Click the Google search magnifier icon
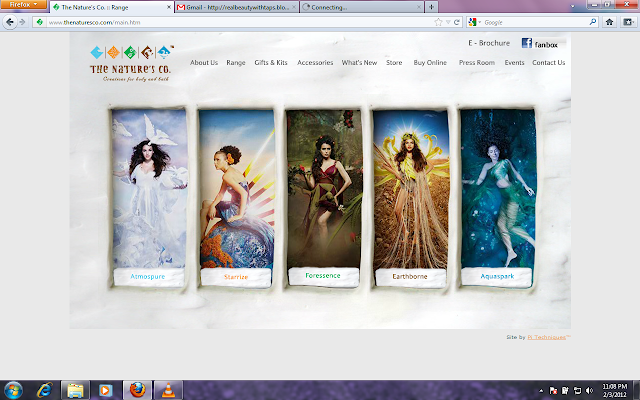Image resolution: width=640 pixels, height=400 pixels. (593, 22)
